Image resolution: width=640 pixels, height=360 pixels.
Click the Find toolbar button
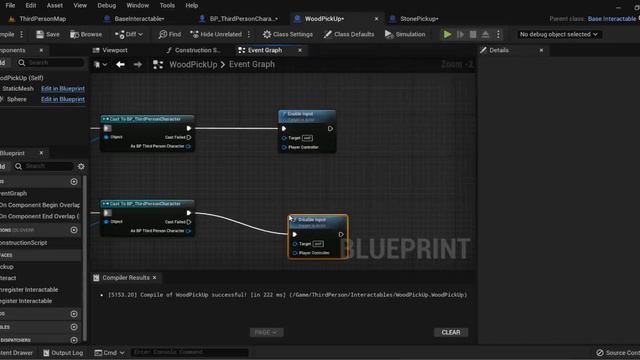170,34
